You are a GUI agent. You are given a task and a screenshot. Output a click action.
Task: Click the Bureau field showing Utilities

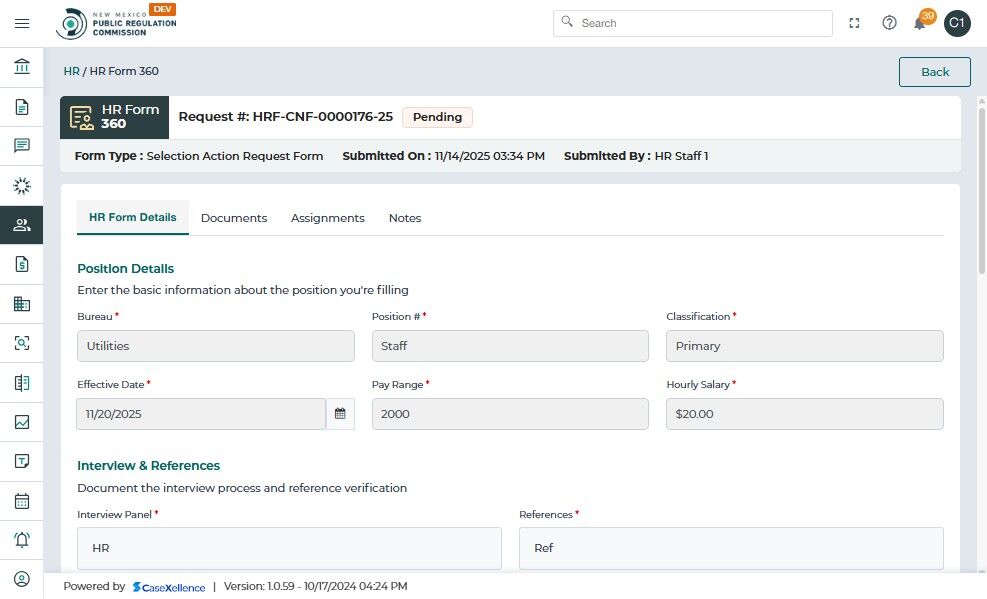[215, 346]
